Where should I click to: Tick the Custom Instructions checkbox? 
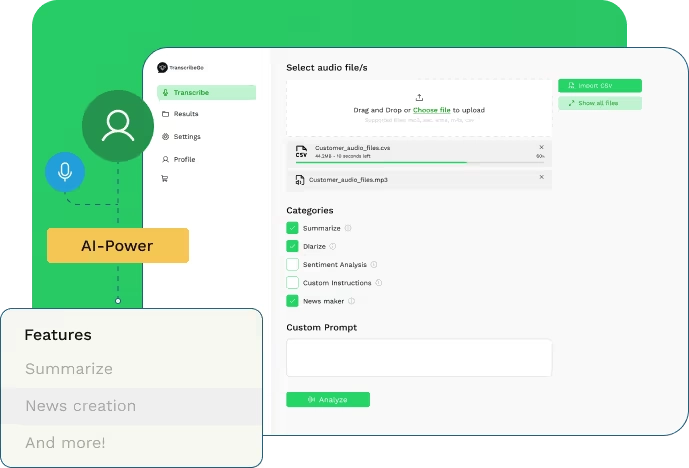293,283
